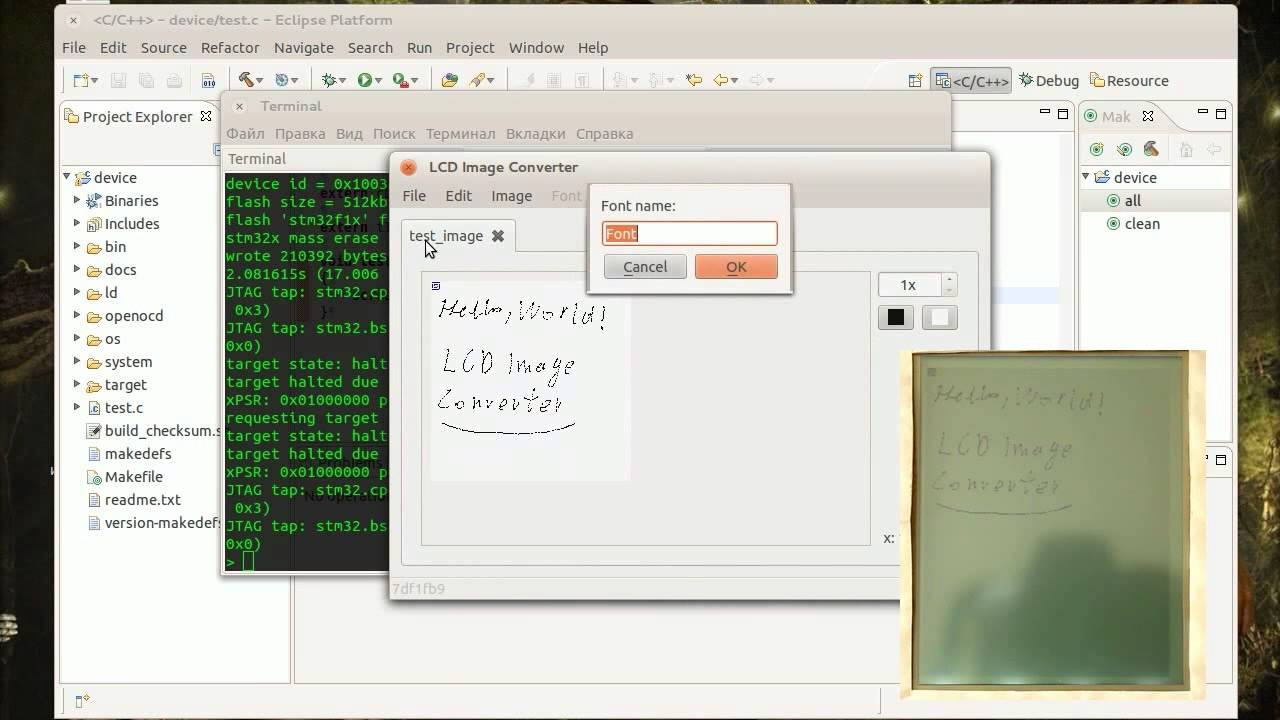Screen dimensions: 1280x720
Task: Click the new Make Target icon in Make panel
Action: (x=1097, y=149)
